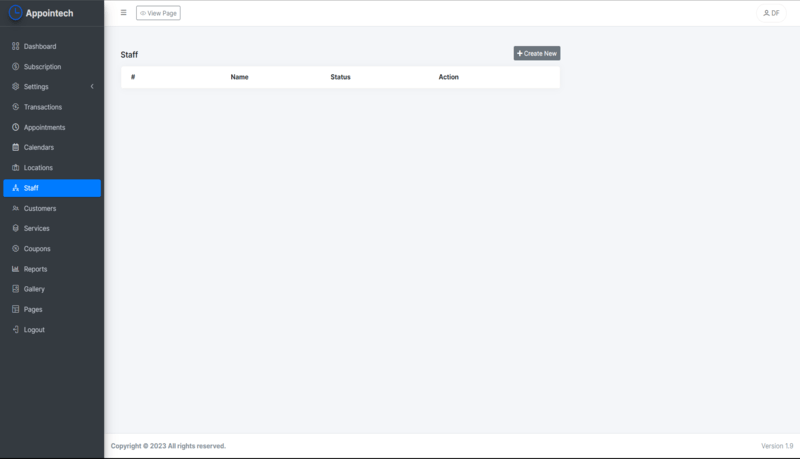Toggle the hamburger sidebar menu icon
This screenshot has width=800, height=459.
[123, 13]
